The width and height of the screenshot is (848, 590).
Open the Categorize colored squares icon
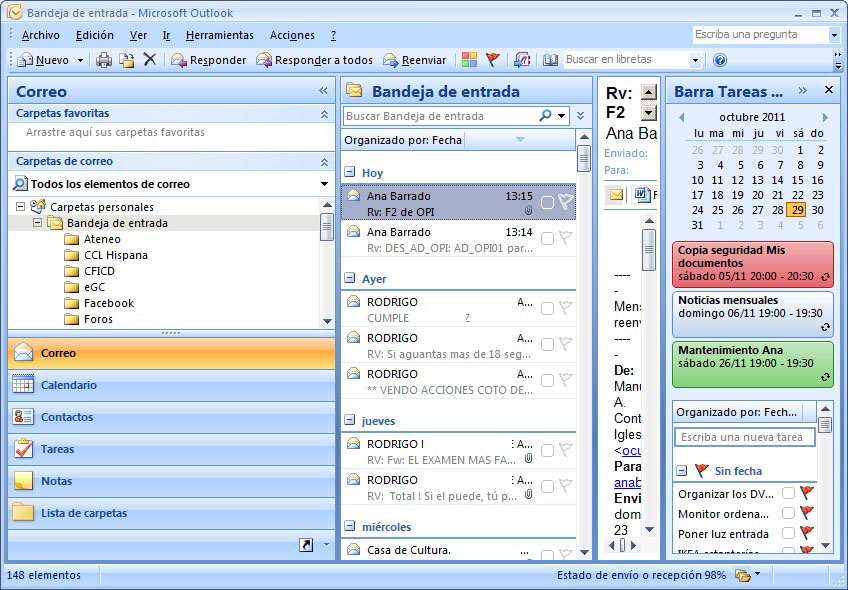(469, 59)
